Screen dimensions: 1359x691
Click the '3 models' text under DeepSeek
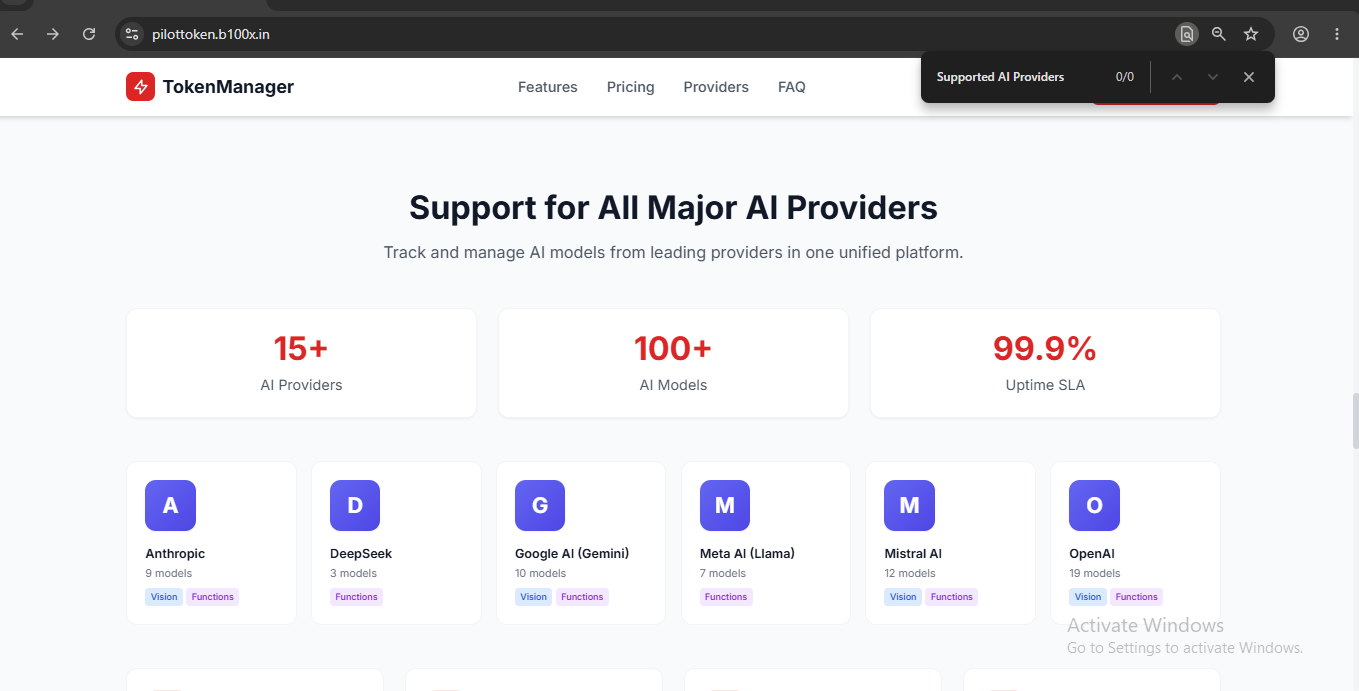pos(353,574)
